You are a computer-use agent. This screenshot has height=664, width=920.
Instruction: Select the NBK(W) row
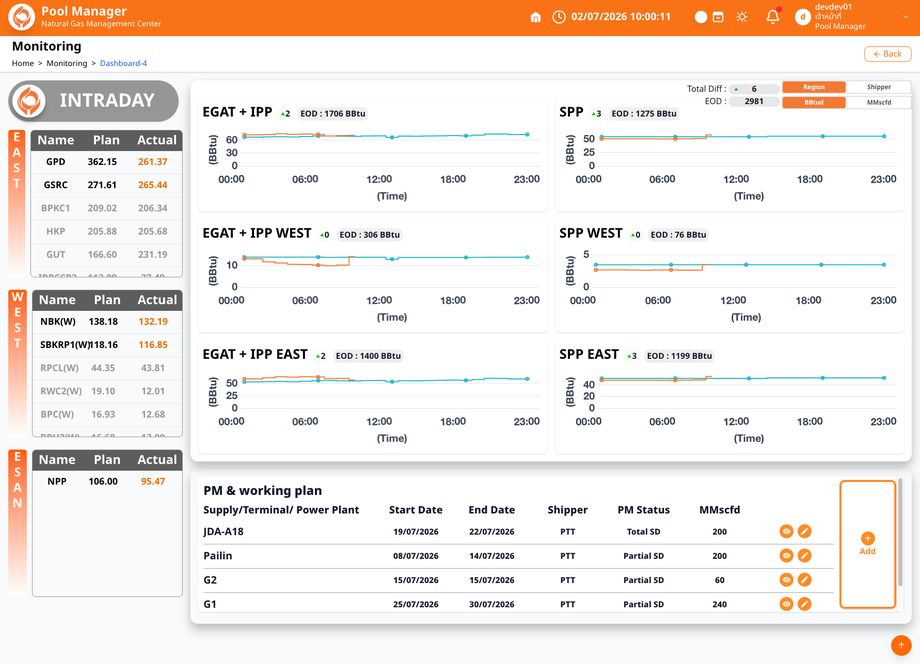click(x=107, y=321)
